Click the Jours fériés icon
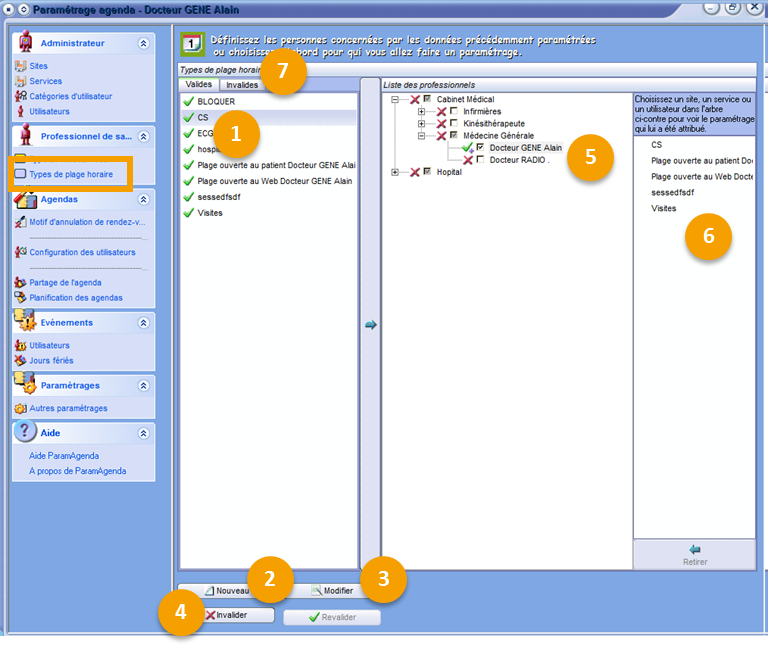 [20, 360]
